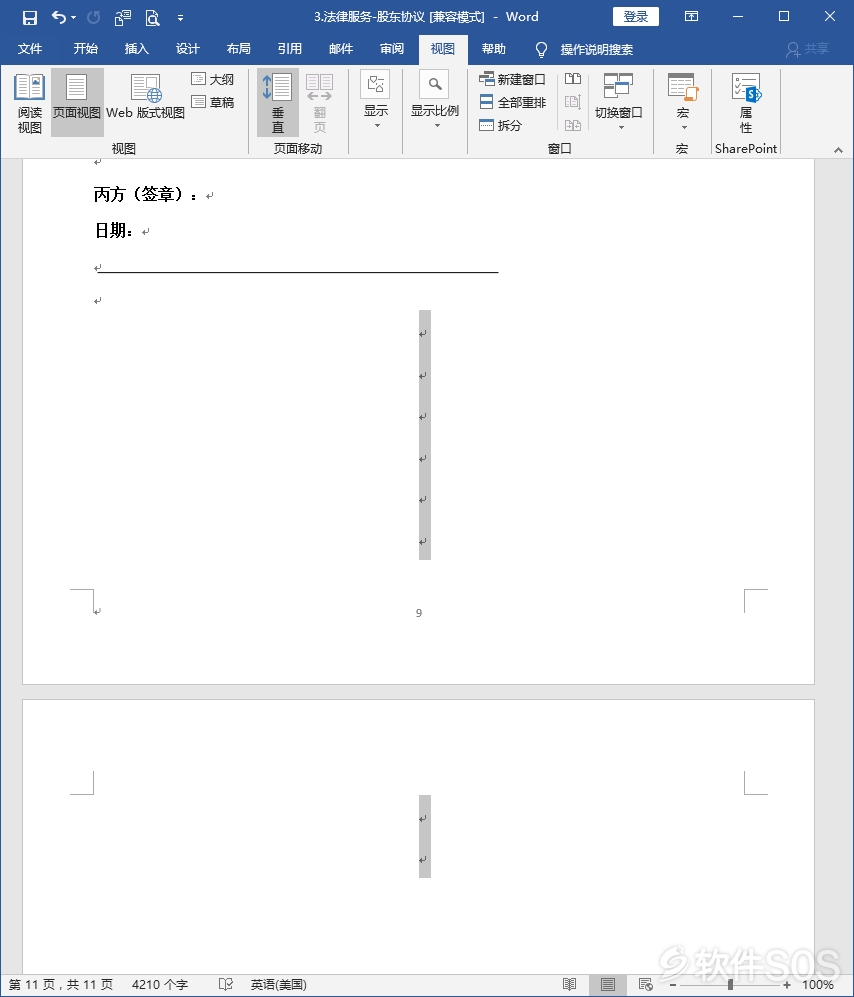854x997 pixels.
Task: Expand the 宏 macros dropdown arrow
Action: click(x=684, y=127)
